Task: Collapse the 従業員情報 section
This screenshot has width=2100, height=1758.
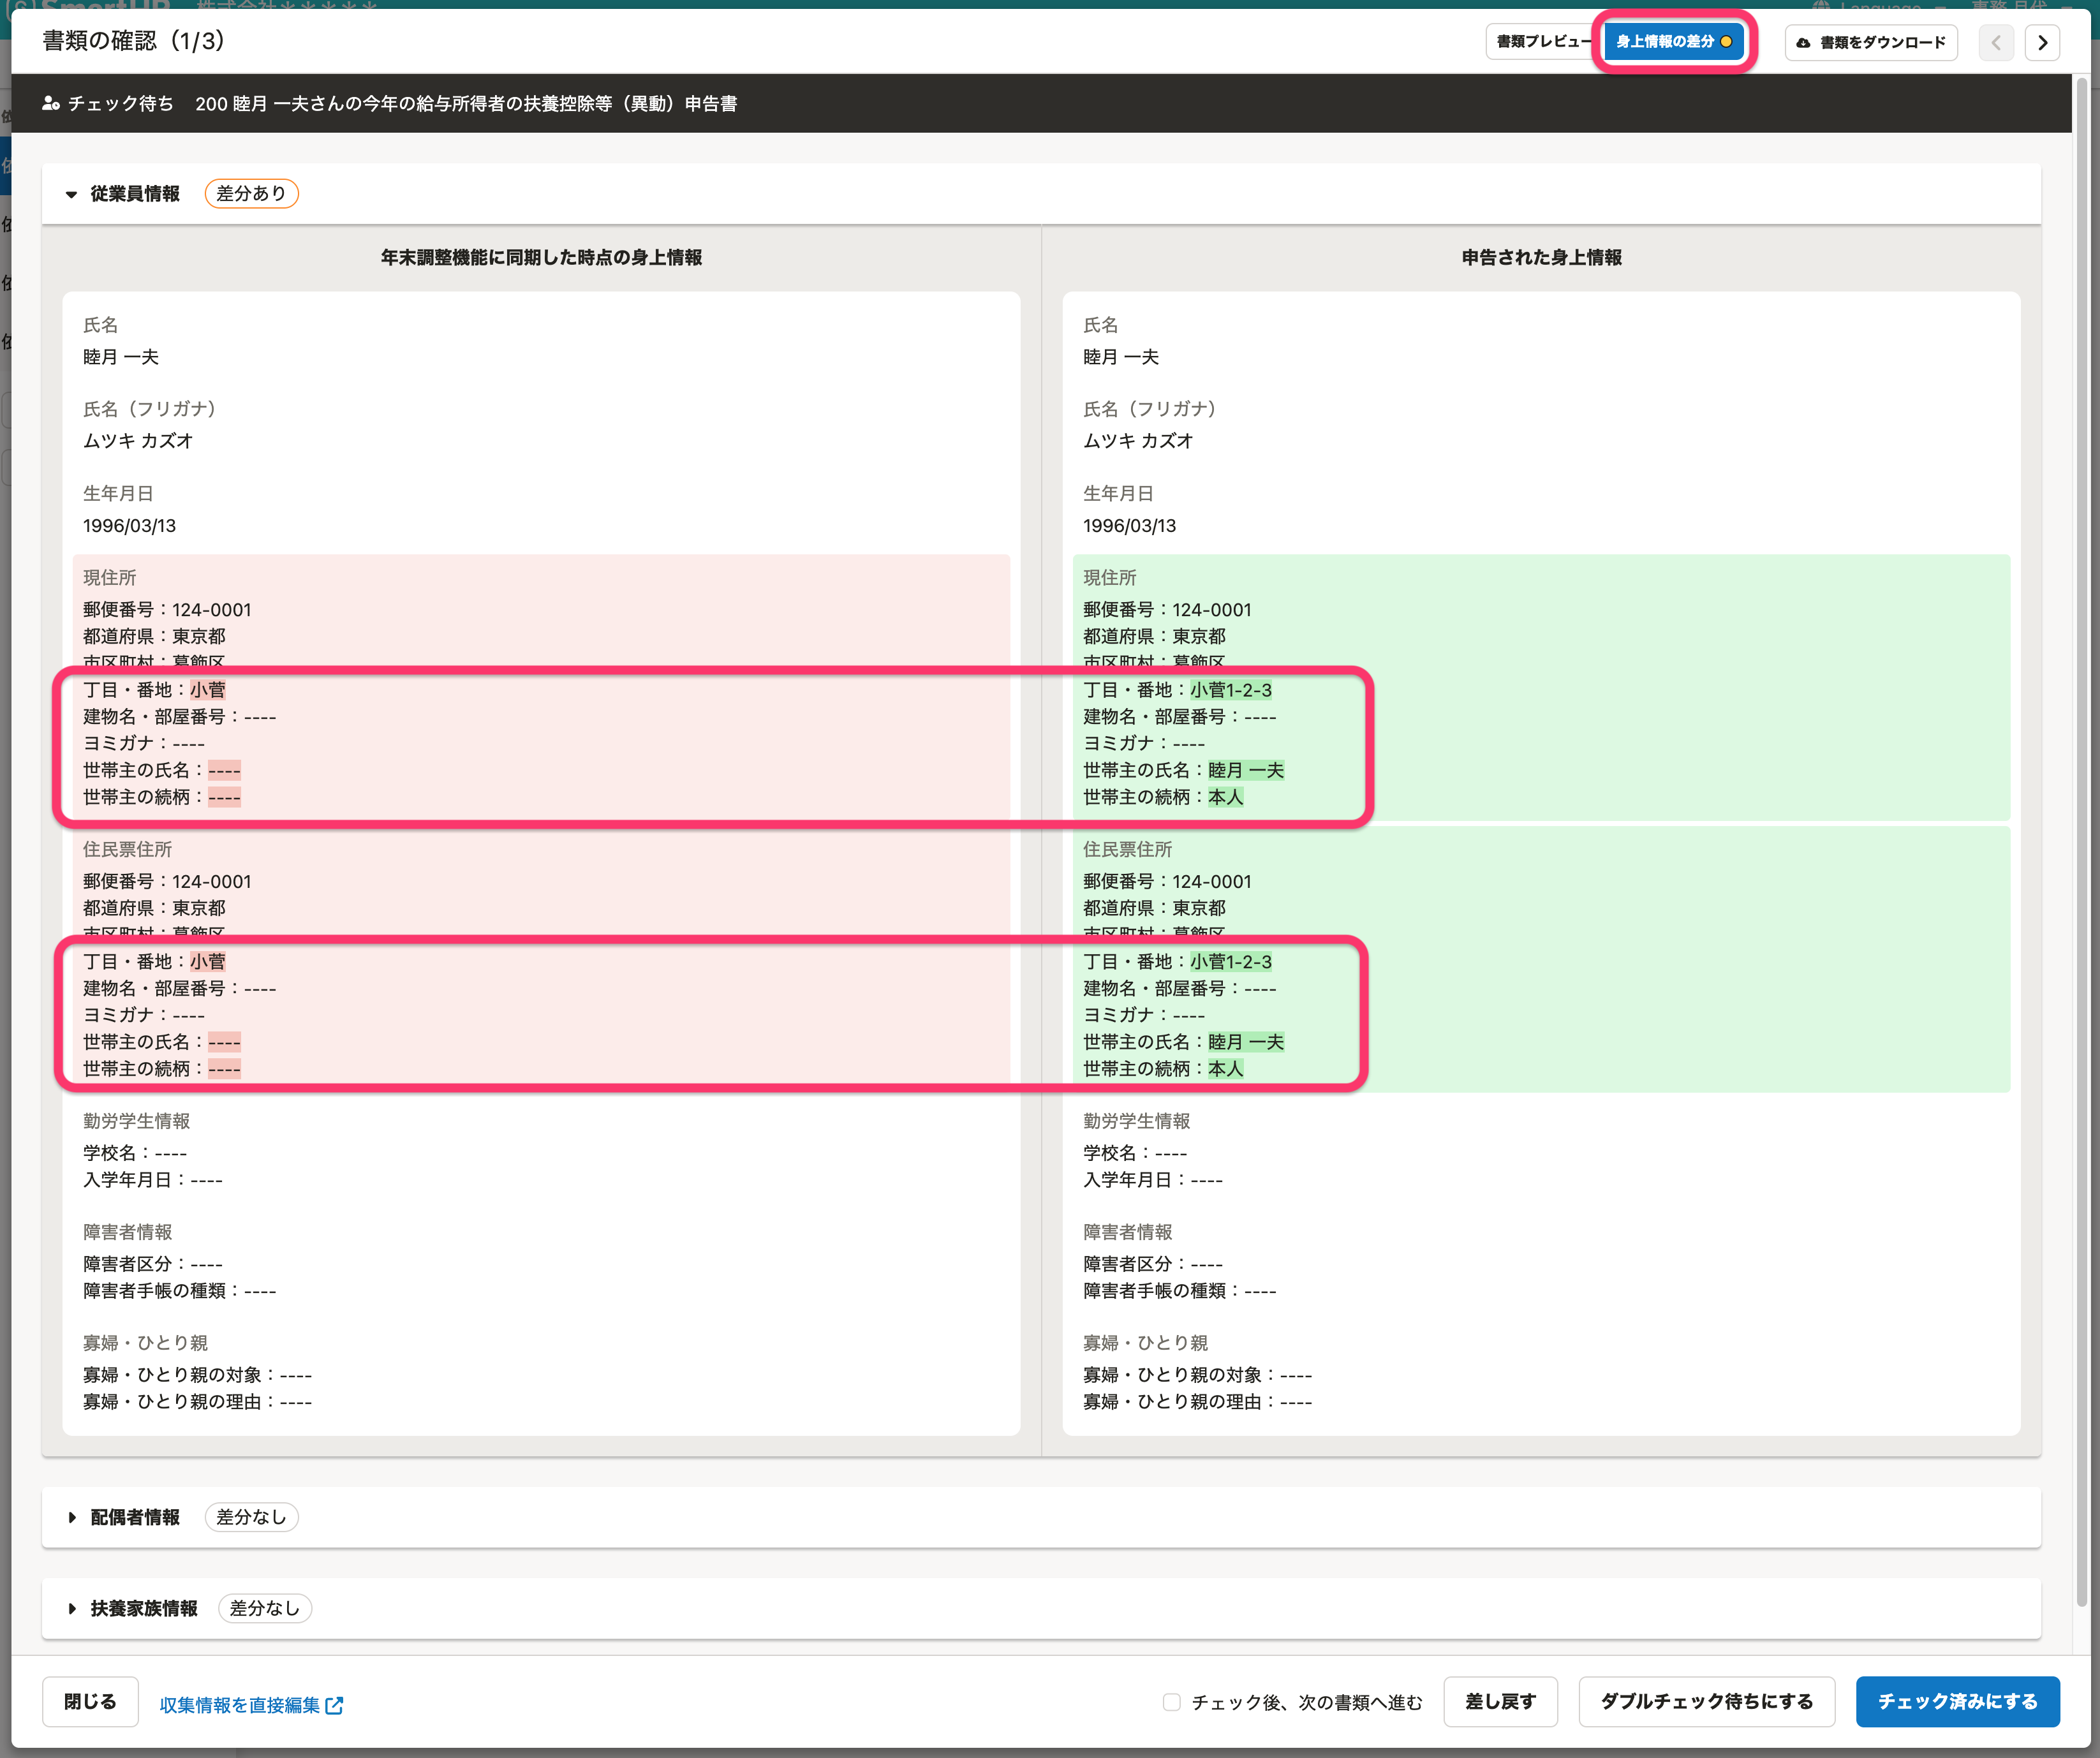Action: (x=71, y=194)
